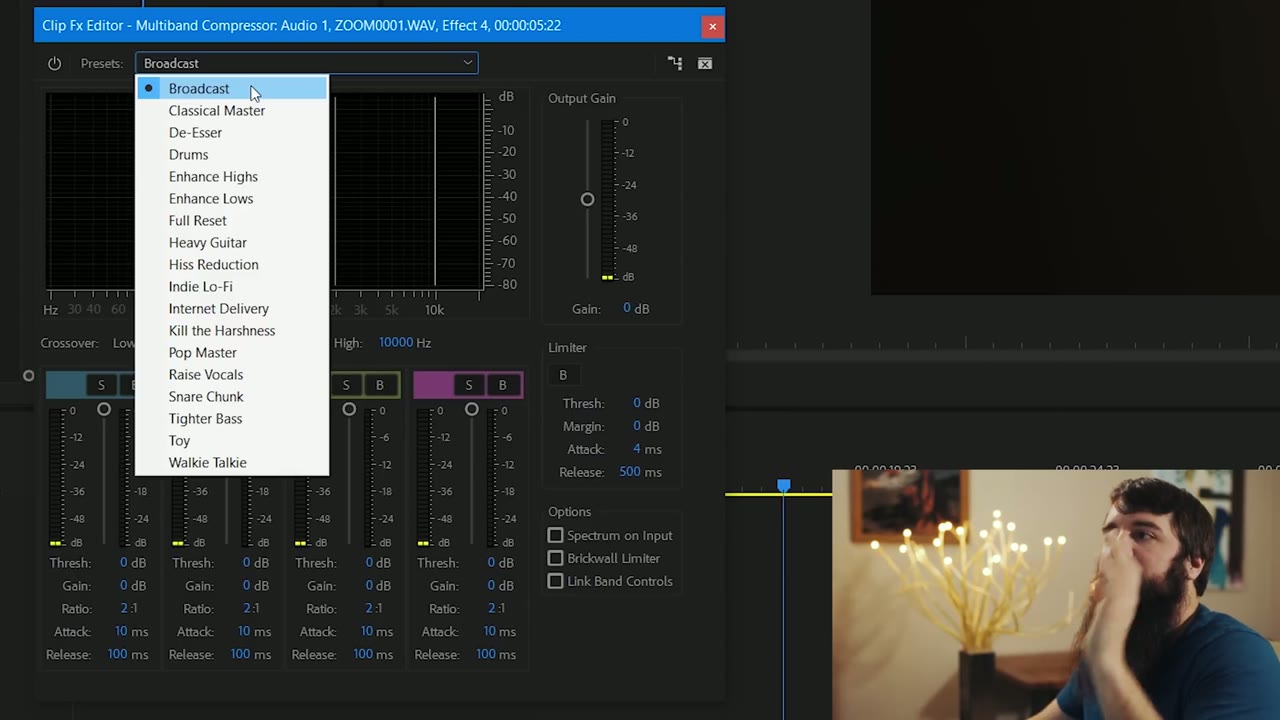Screen dimensions: 1280x720
Task: Click the first band Ratio 2:1 value
Action: 128,609
